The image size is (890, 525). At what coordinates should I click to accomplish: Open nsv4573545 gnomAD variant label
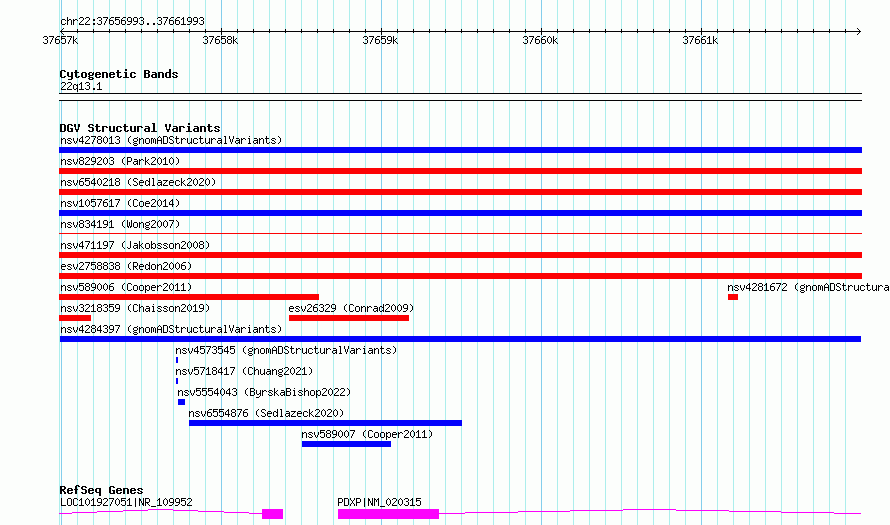coord(286,350)
